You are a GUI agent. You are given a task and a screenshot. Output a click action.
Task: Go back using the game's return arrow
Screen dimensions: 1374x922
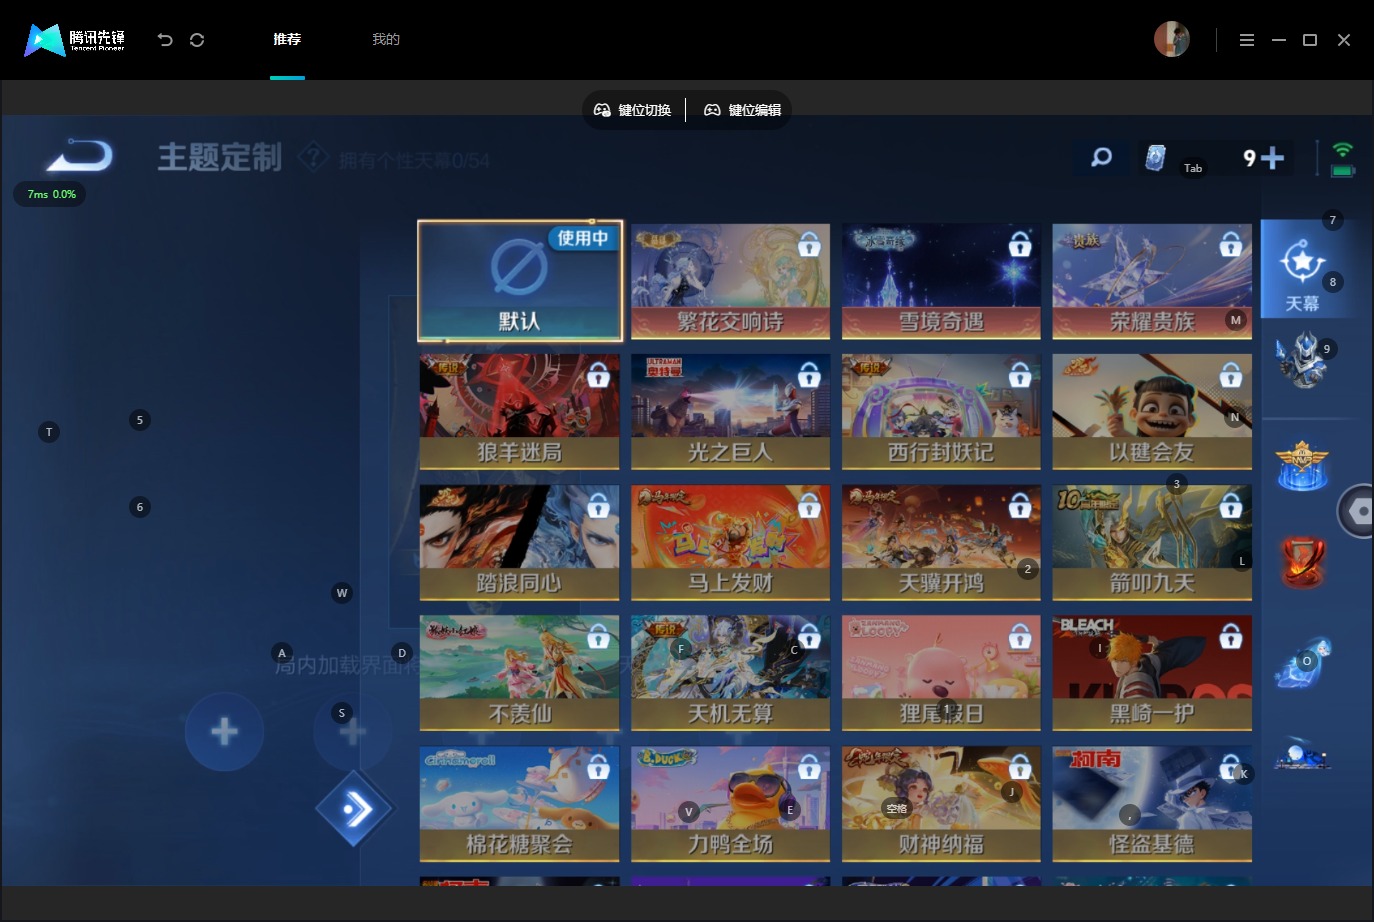pyautogui.click(x=80, y=156)
